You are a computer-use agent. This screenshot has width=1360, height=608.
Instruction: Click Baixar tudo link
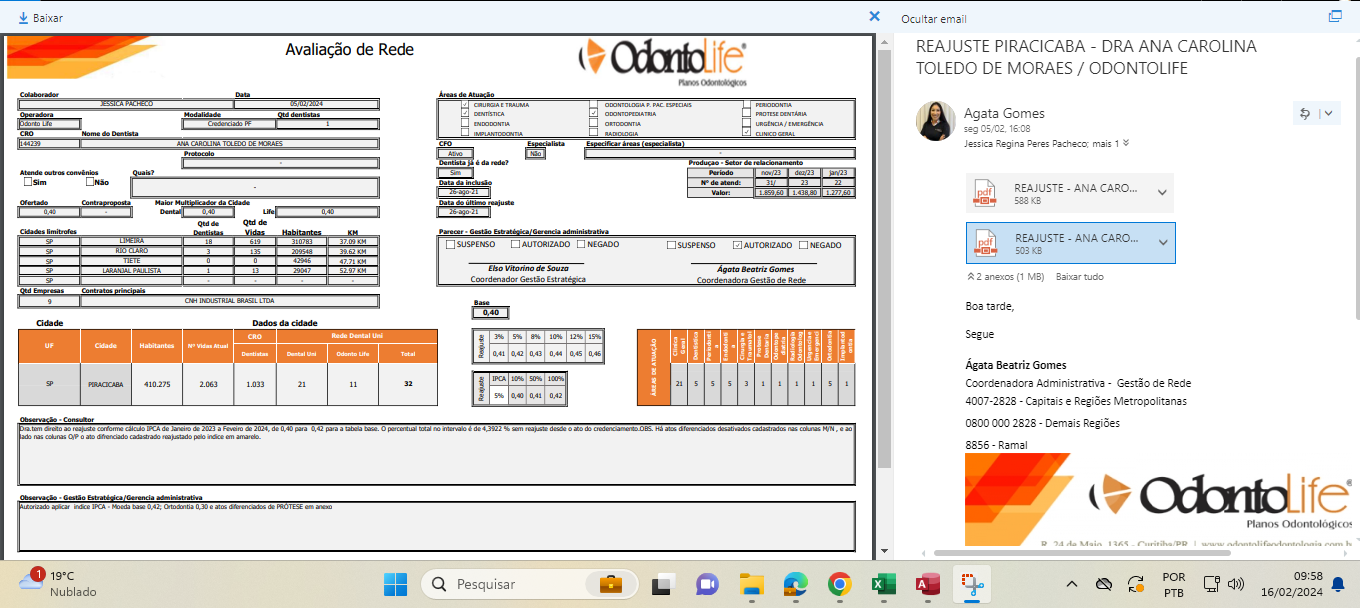(1080, 276)
